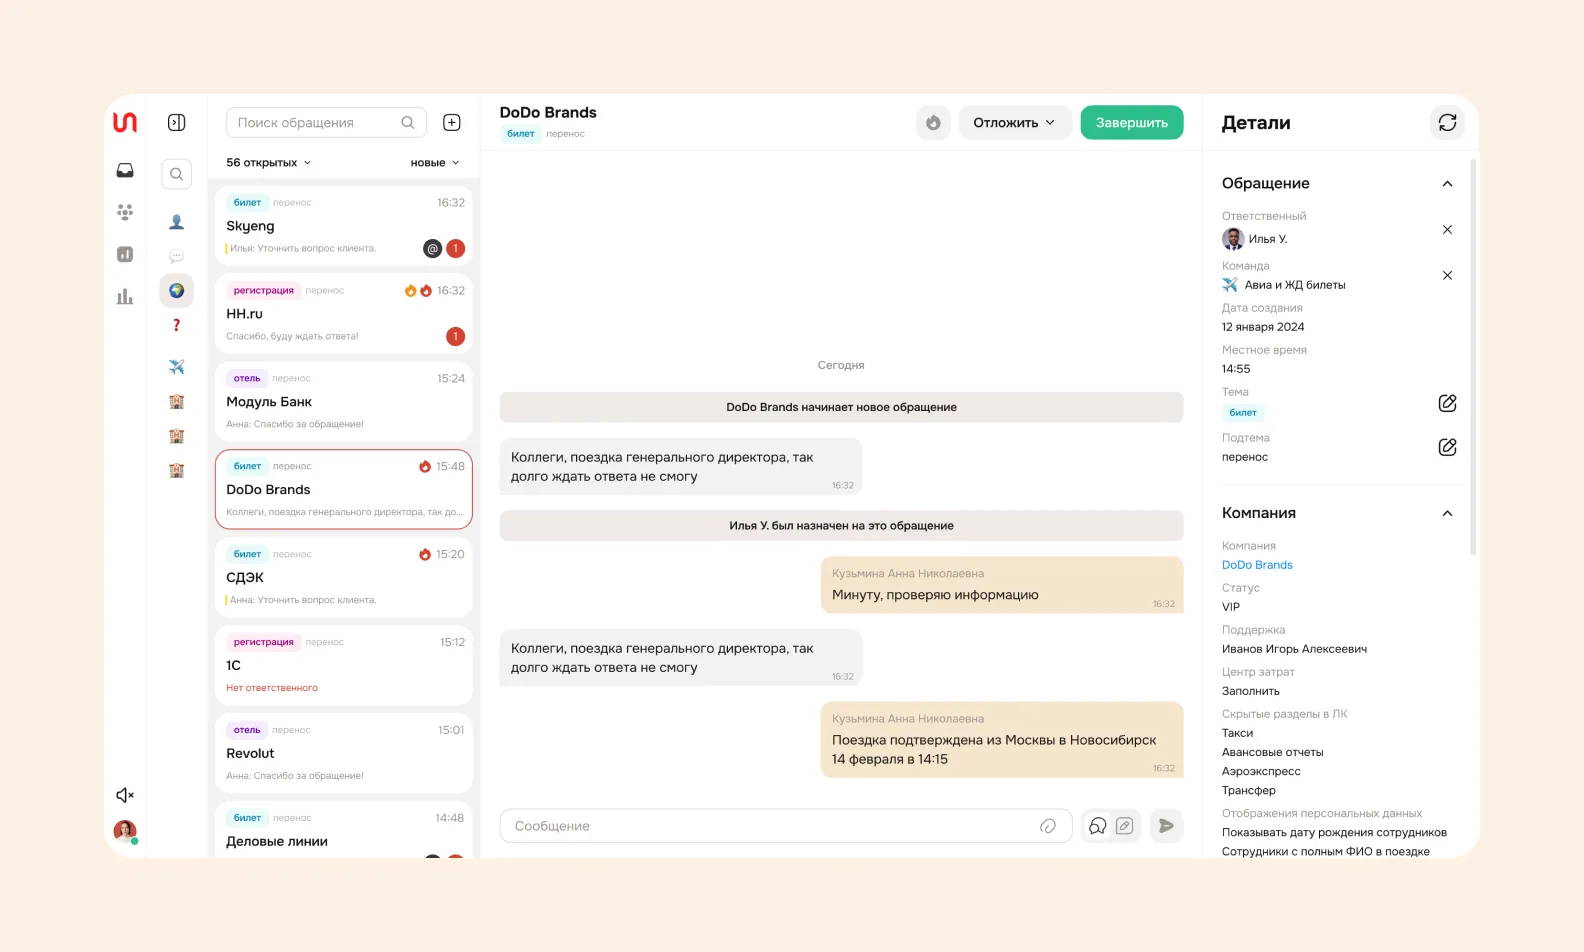Collapse the 'Обращение' section chevron
The width and height of the screenshot is (1584, 952).
1447,183
